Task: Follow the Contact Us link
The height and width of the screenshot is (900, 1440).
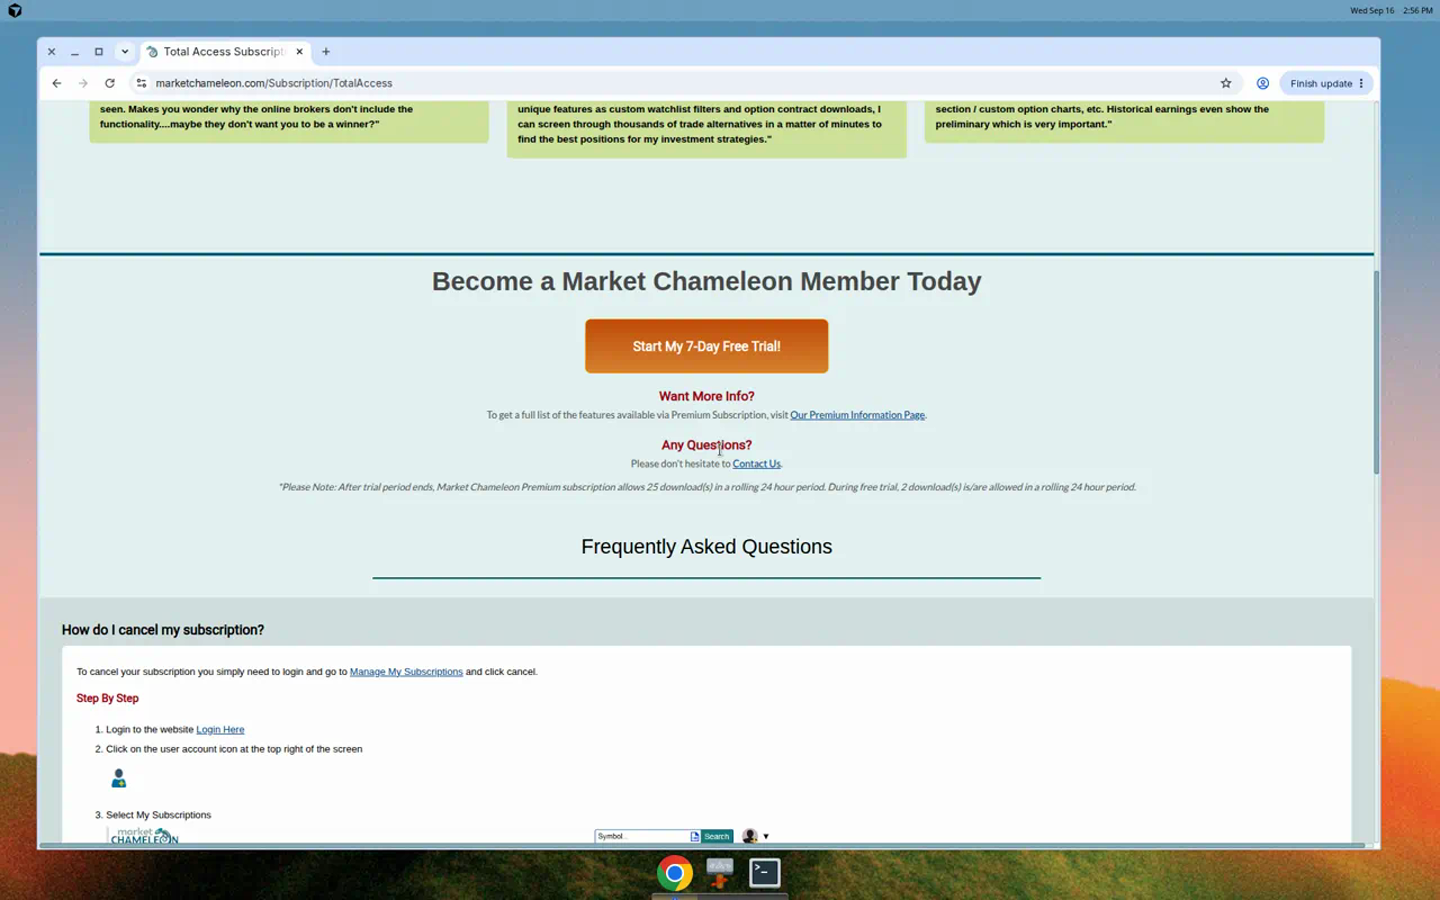Action: pyautogui.click(x=756, y=464)
